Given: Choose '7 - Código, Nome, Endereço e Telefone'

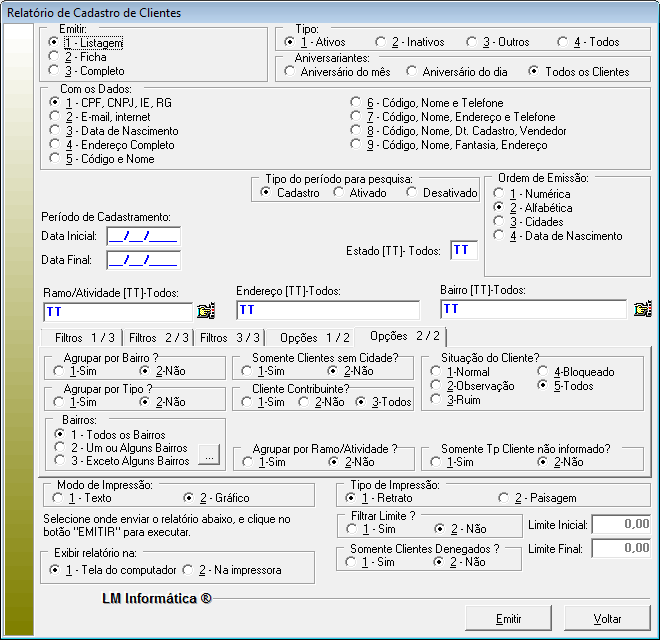Looking at the screenshot, I should click(356, 117).
